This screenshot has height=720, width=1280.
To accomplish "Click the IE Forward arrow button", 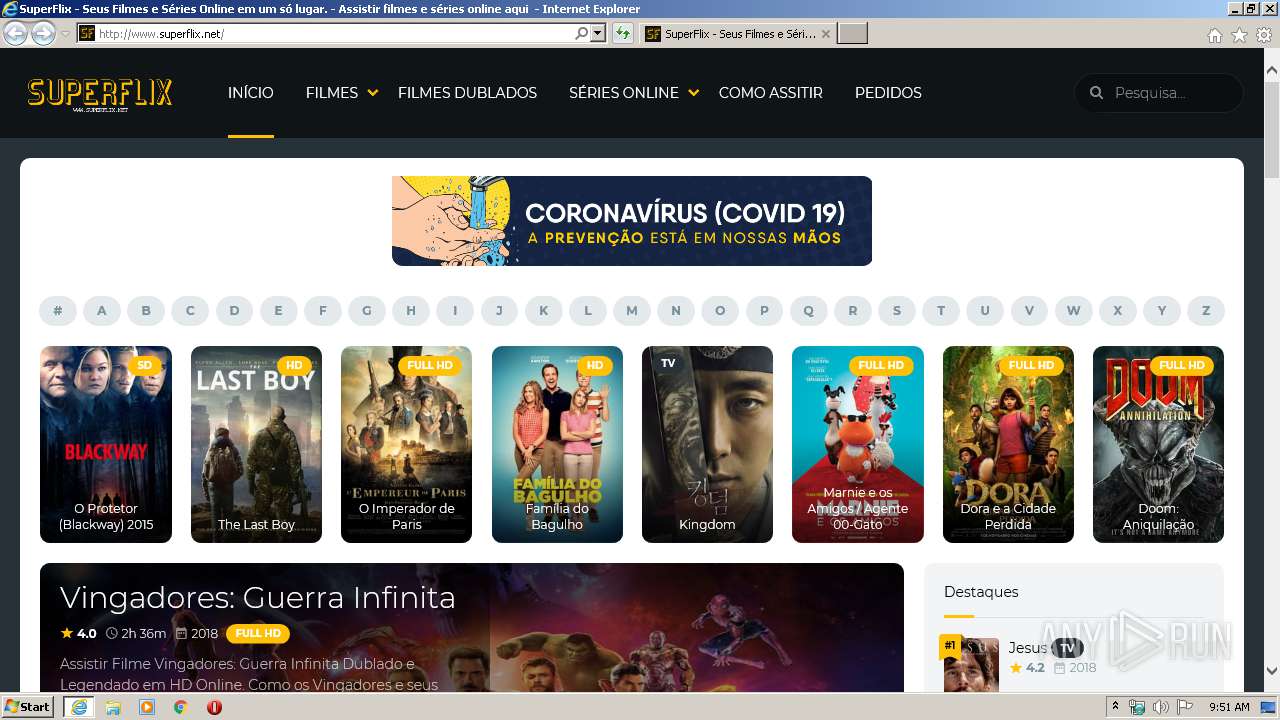I will coord(43,33).
